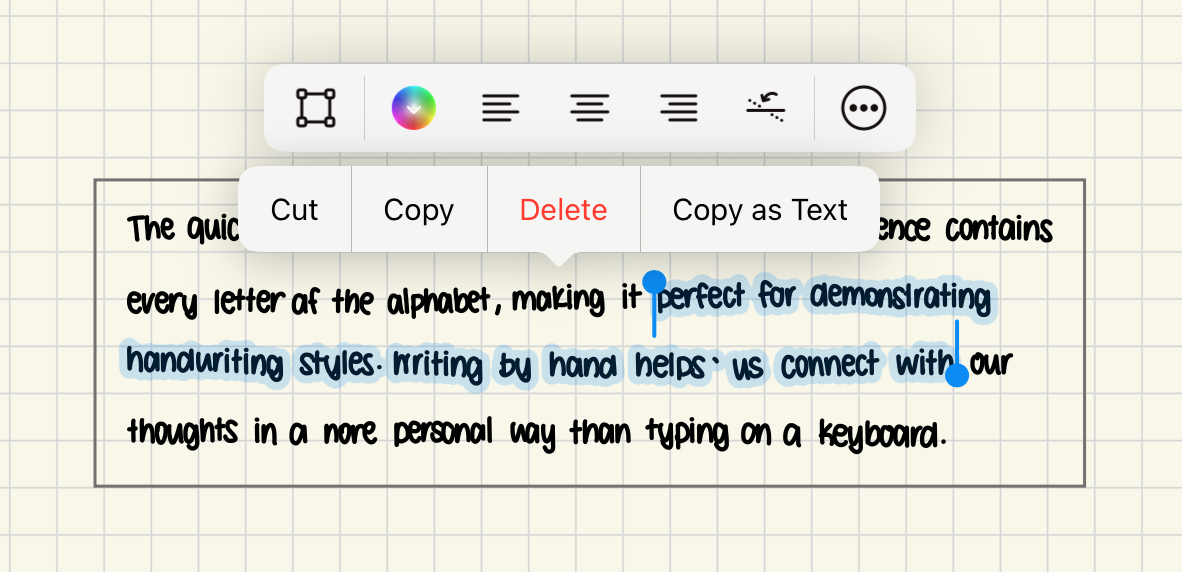The height and width of the screenshot is (572, 1182).
Task: Tap the word "alphabet" in the text
Action: 438,300
